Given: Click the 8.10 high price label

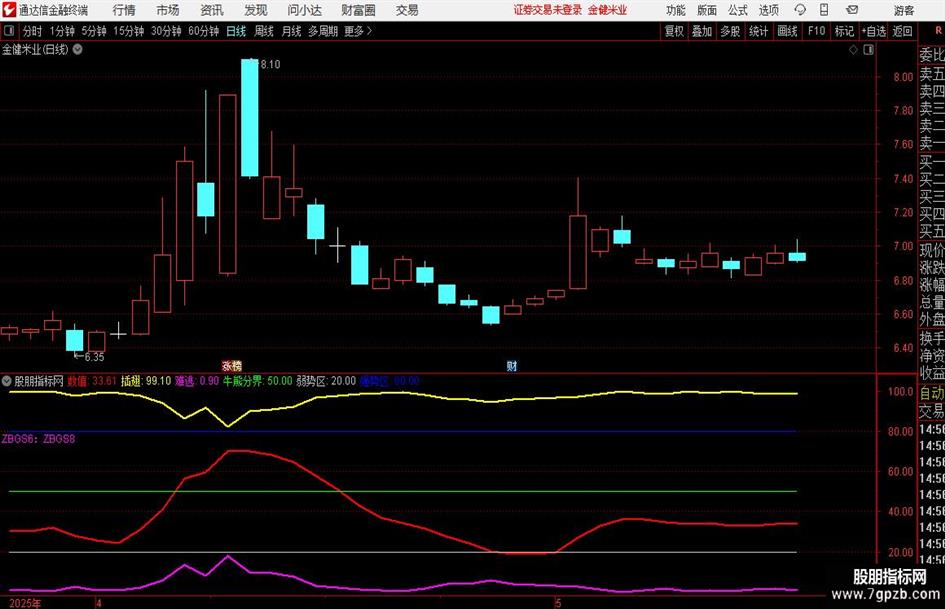Looking at the screenshot, I should tap(271, 65).
